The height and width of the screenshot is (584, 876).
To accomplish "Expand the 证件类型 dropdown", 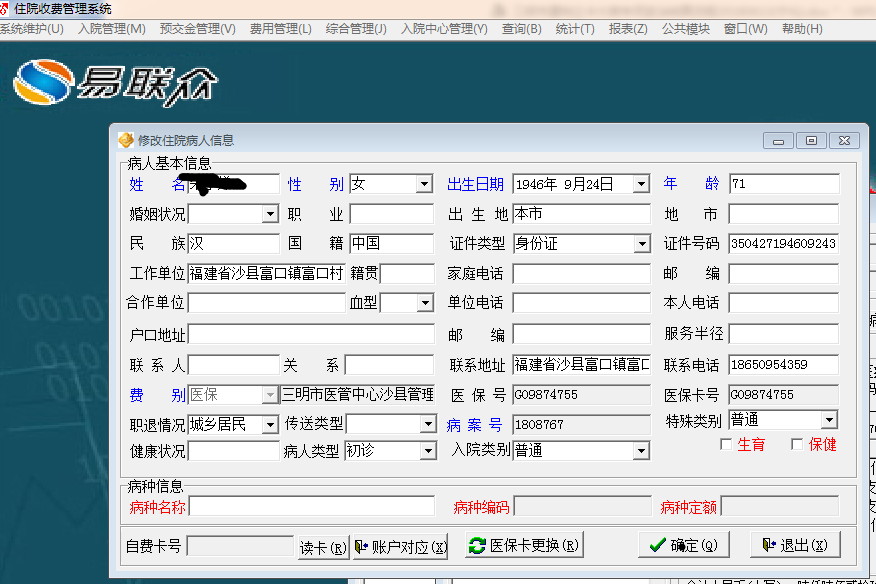I will (642, 244).
